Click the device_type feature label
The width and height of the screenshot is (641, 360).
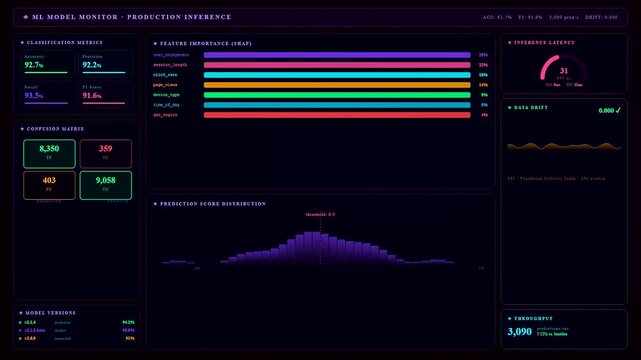click(x=166, y=95)
